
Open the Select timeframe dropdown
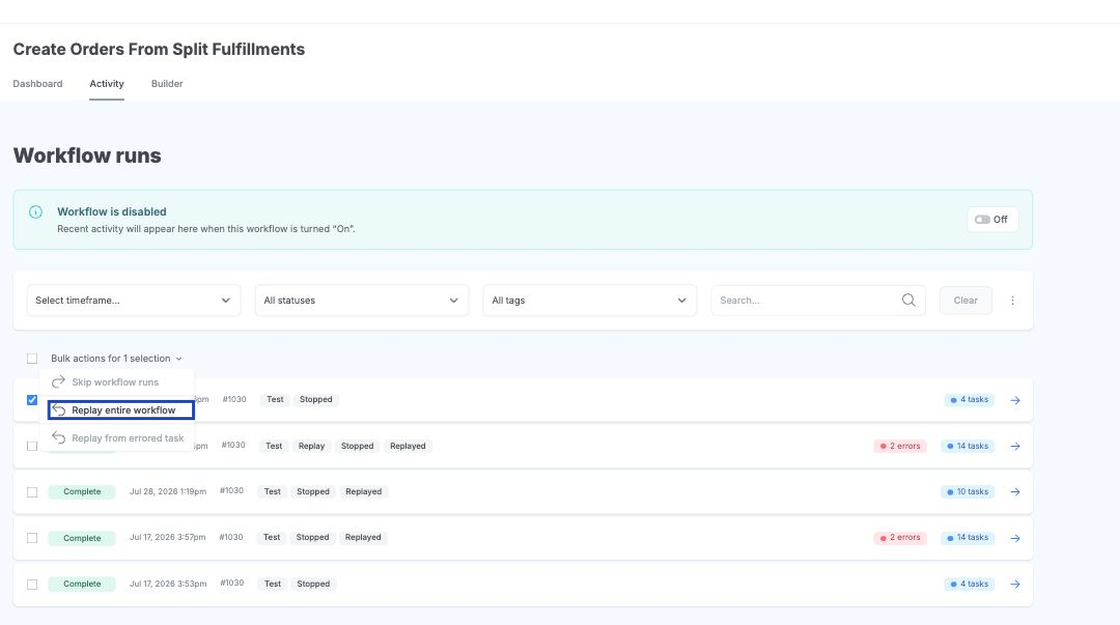(134, 300)
